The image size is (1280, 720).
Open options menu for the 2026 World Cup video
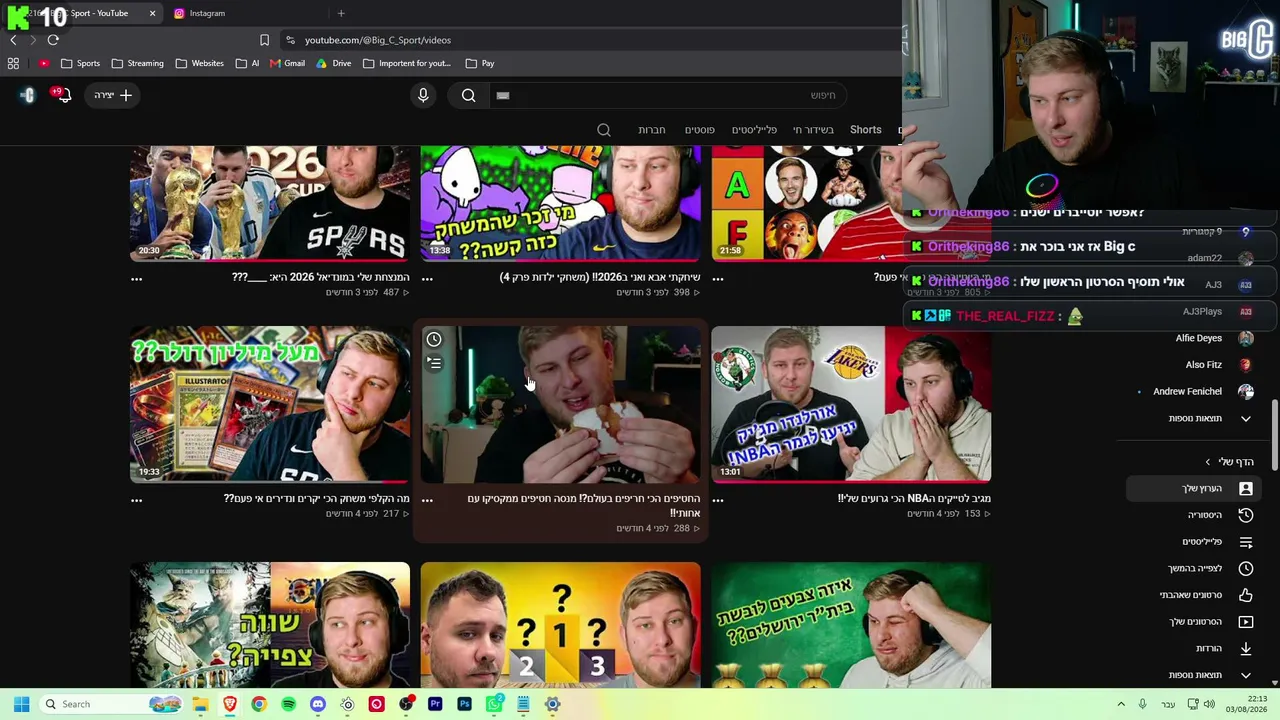tap(136, 278)
